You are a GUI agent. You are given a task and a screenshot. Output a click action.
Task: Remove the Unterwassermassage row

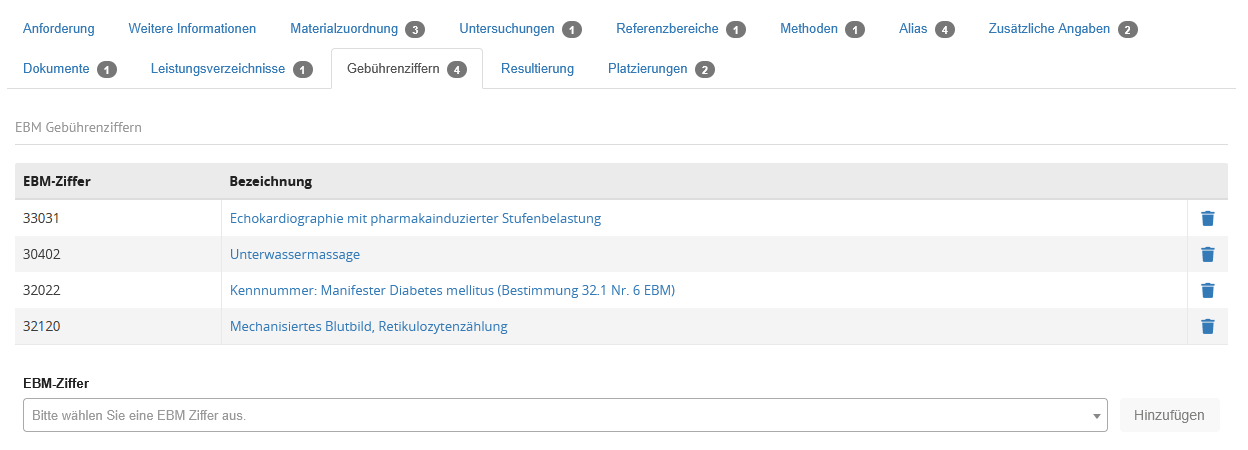tap(1207, 254)
